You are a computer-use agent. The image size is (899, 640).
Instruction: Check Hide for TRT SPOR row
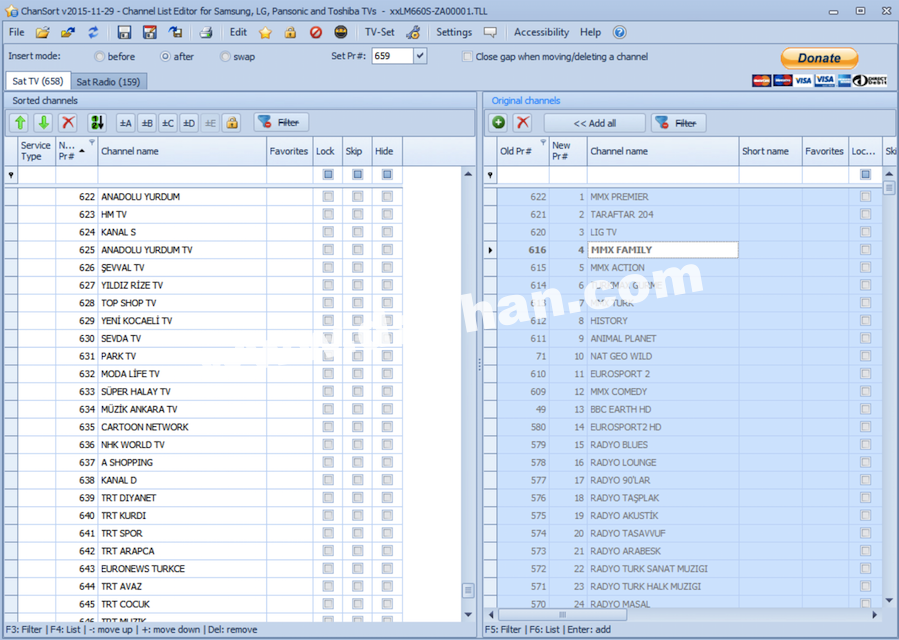[x=387, y=533]
